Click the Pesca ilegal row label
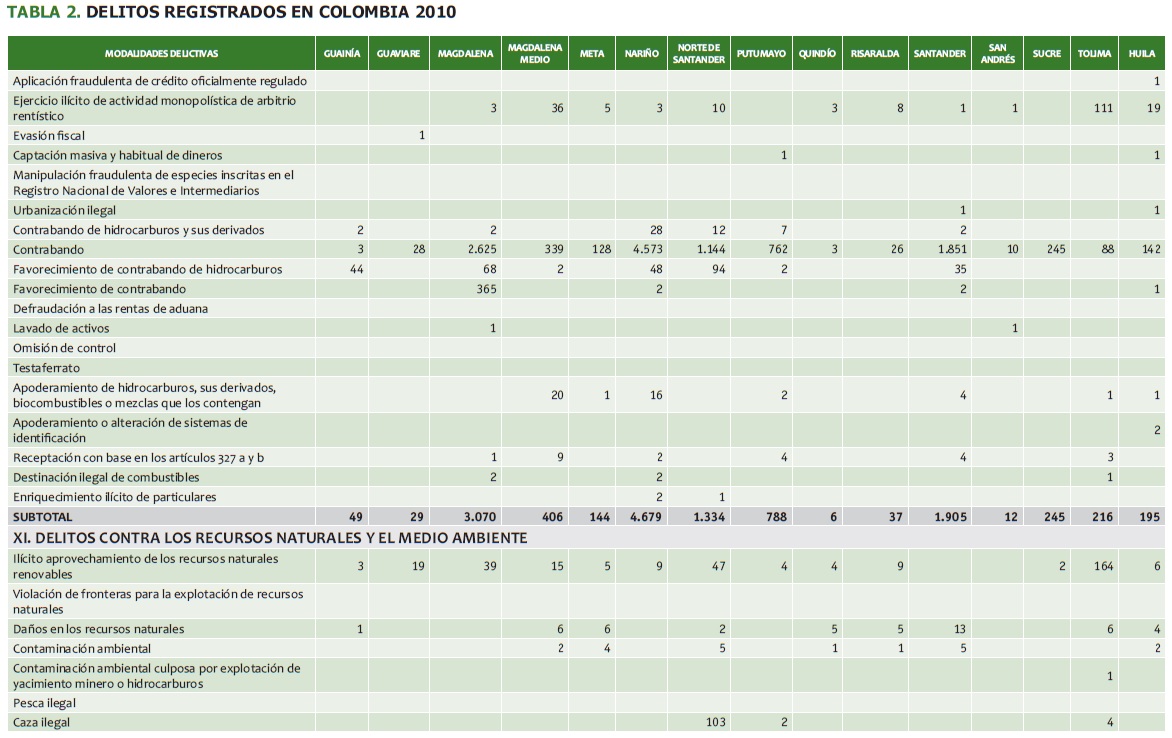This screenshot has height=738, width=1172. pyautogui.click(x=44, y=703)
